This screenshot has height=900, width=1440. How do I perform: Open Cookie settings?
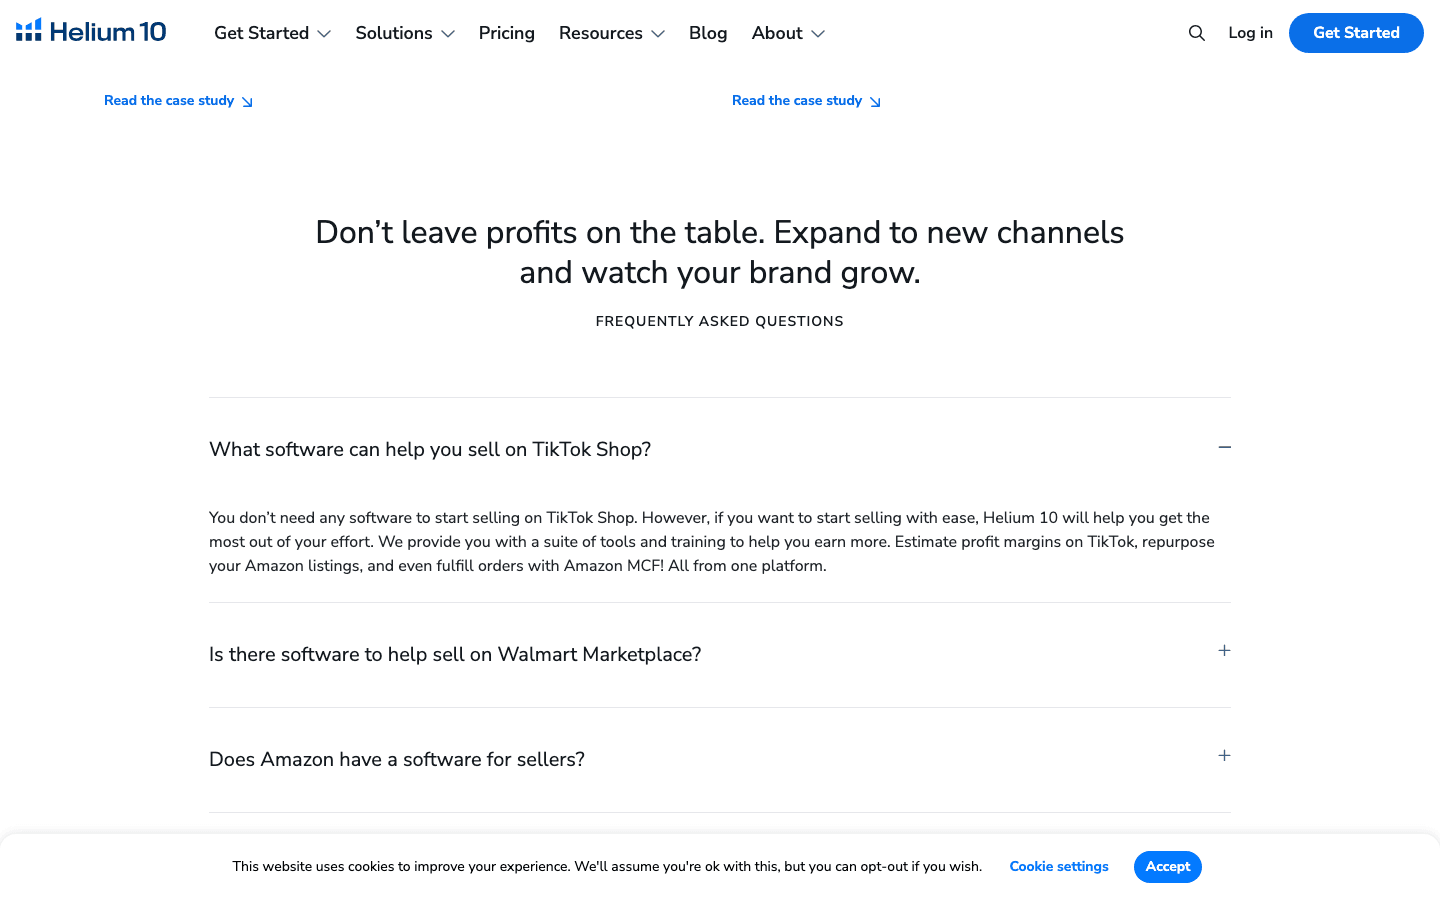pos(1059,867)
